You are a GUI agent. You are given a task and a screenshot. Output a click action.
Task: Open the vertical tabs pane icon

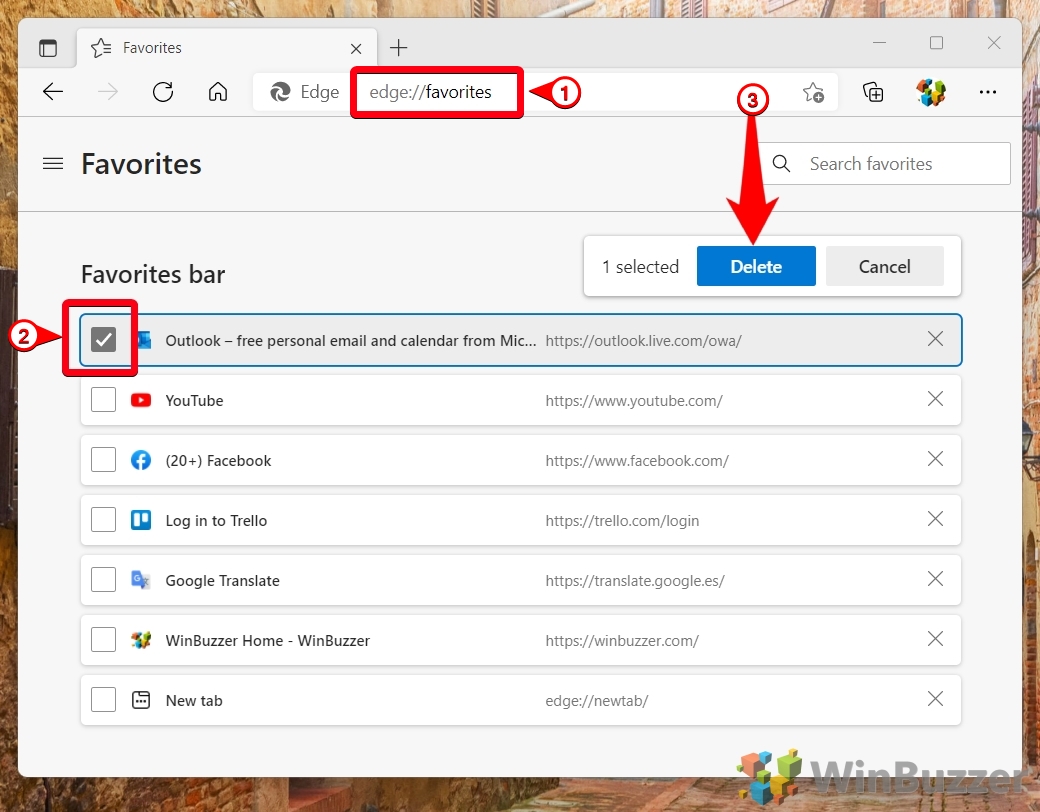[48, 48]
